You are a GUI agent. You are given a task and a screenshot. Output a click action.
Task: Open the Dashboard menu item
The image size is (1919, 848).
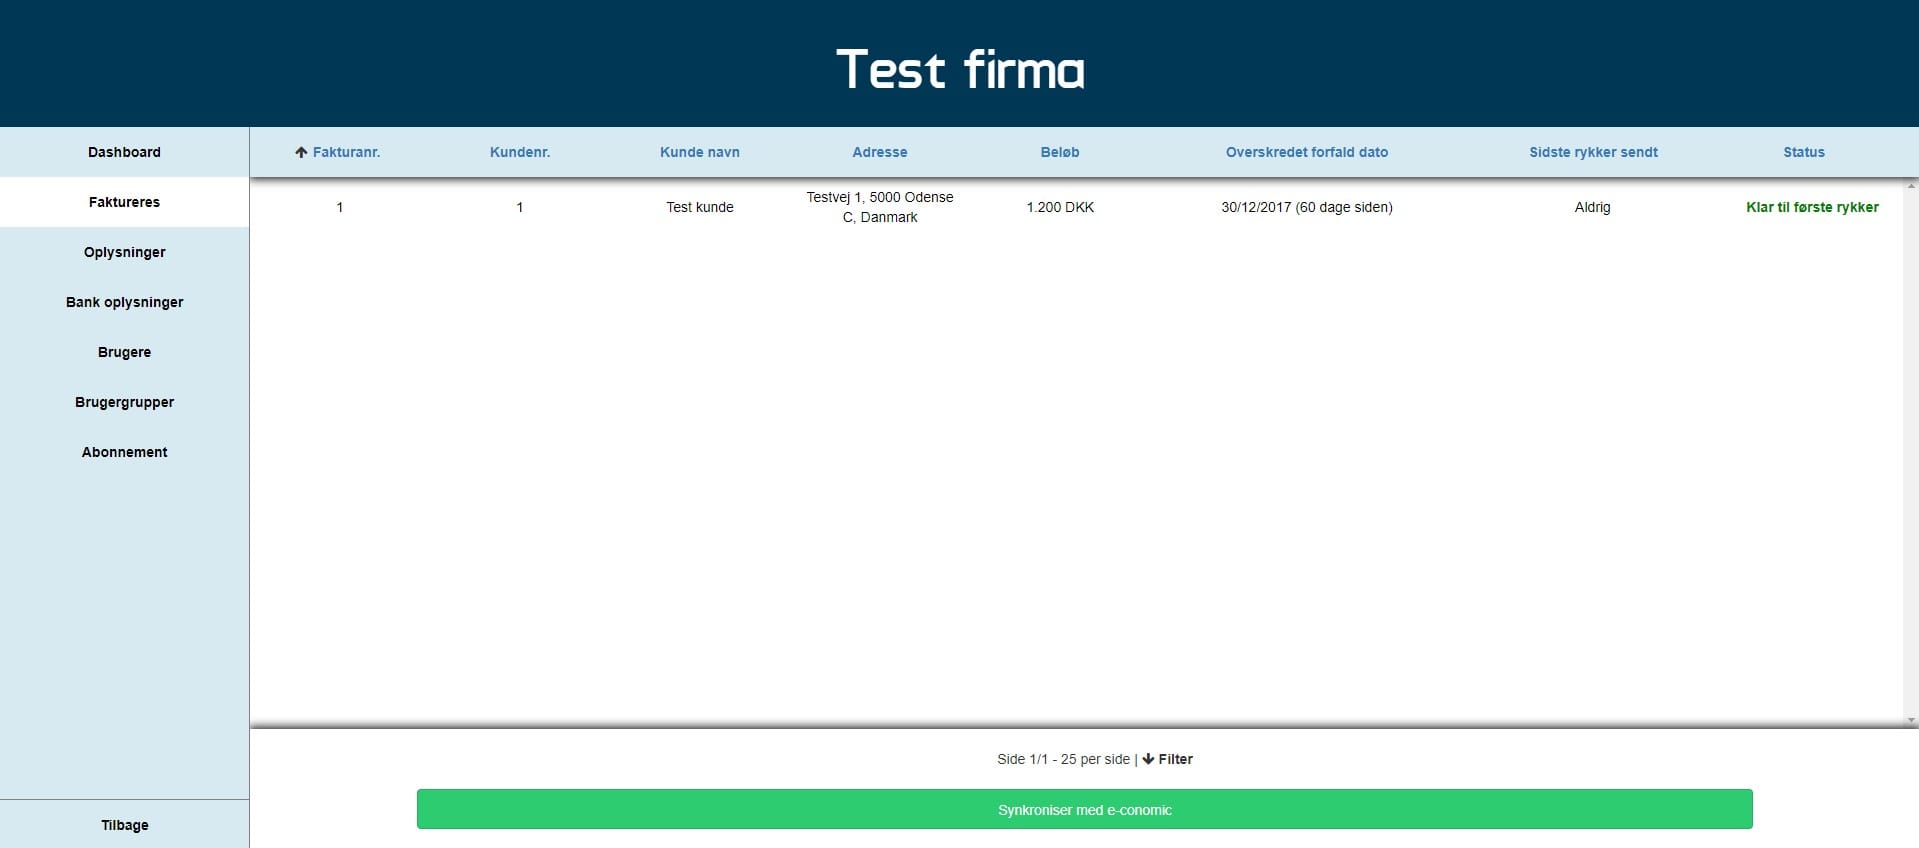pos(124,152)
